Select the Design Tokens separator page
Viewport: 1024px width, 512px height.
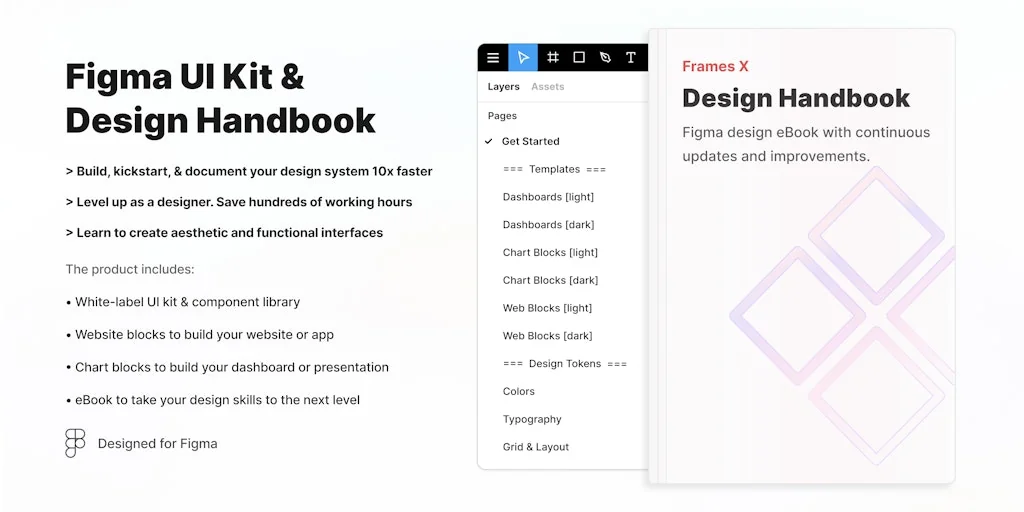tap(565, 364)
